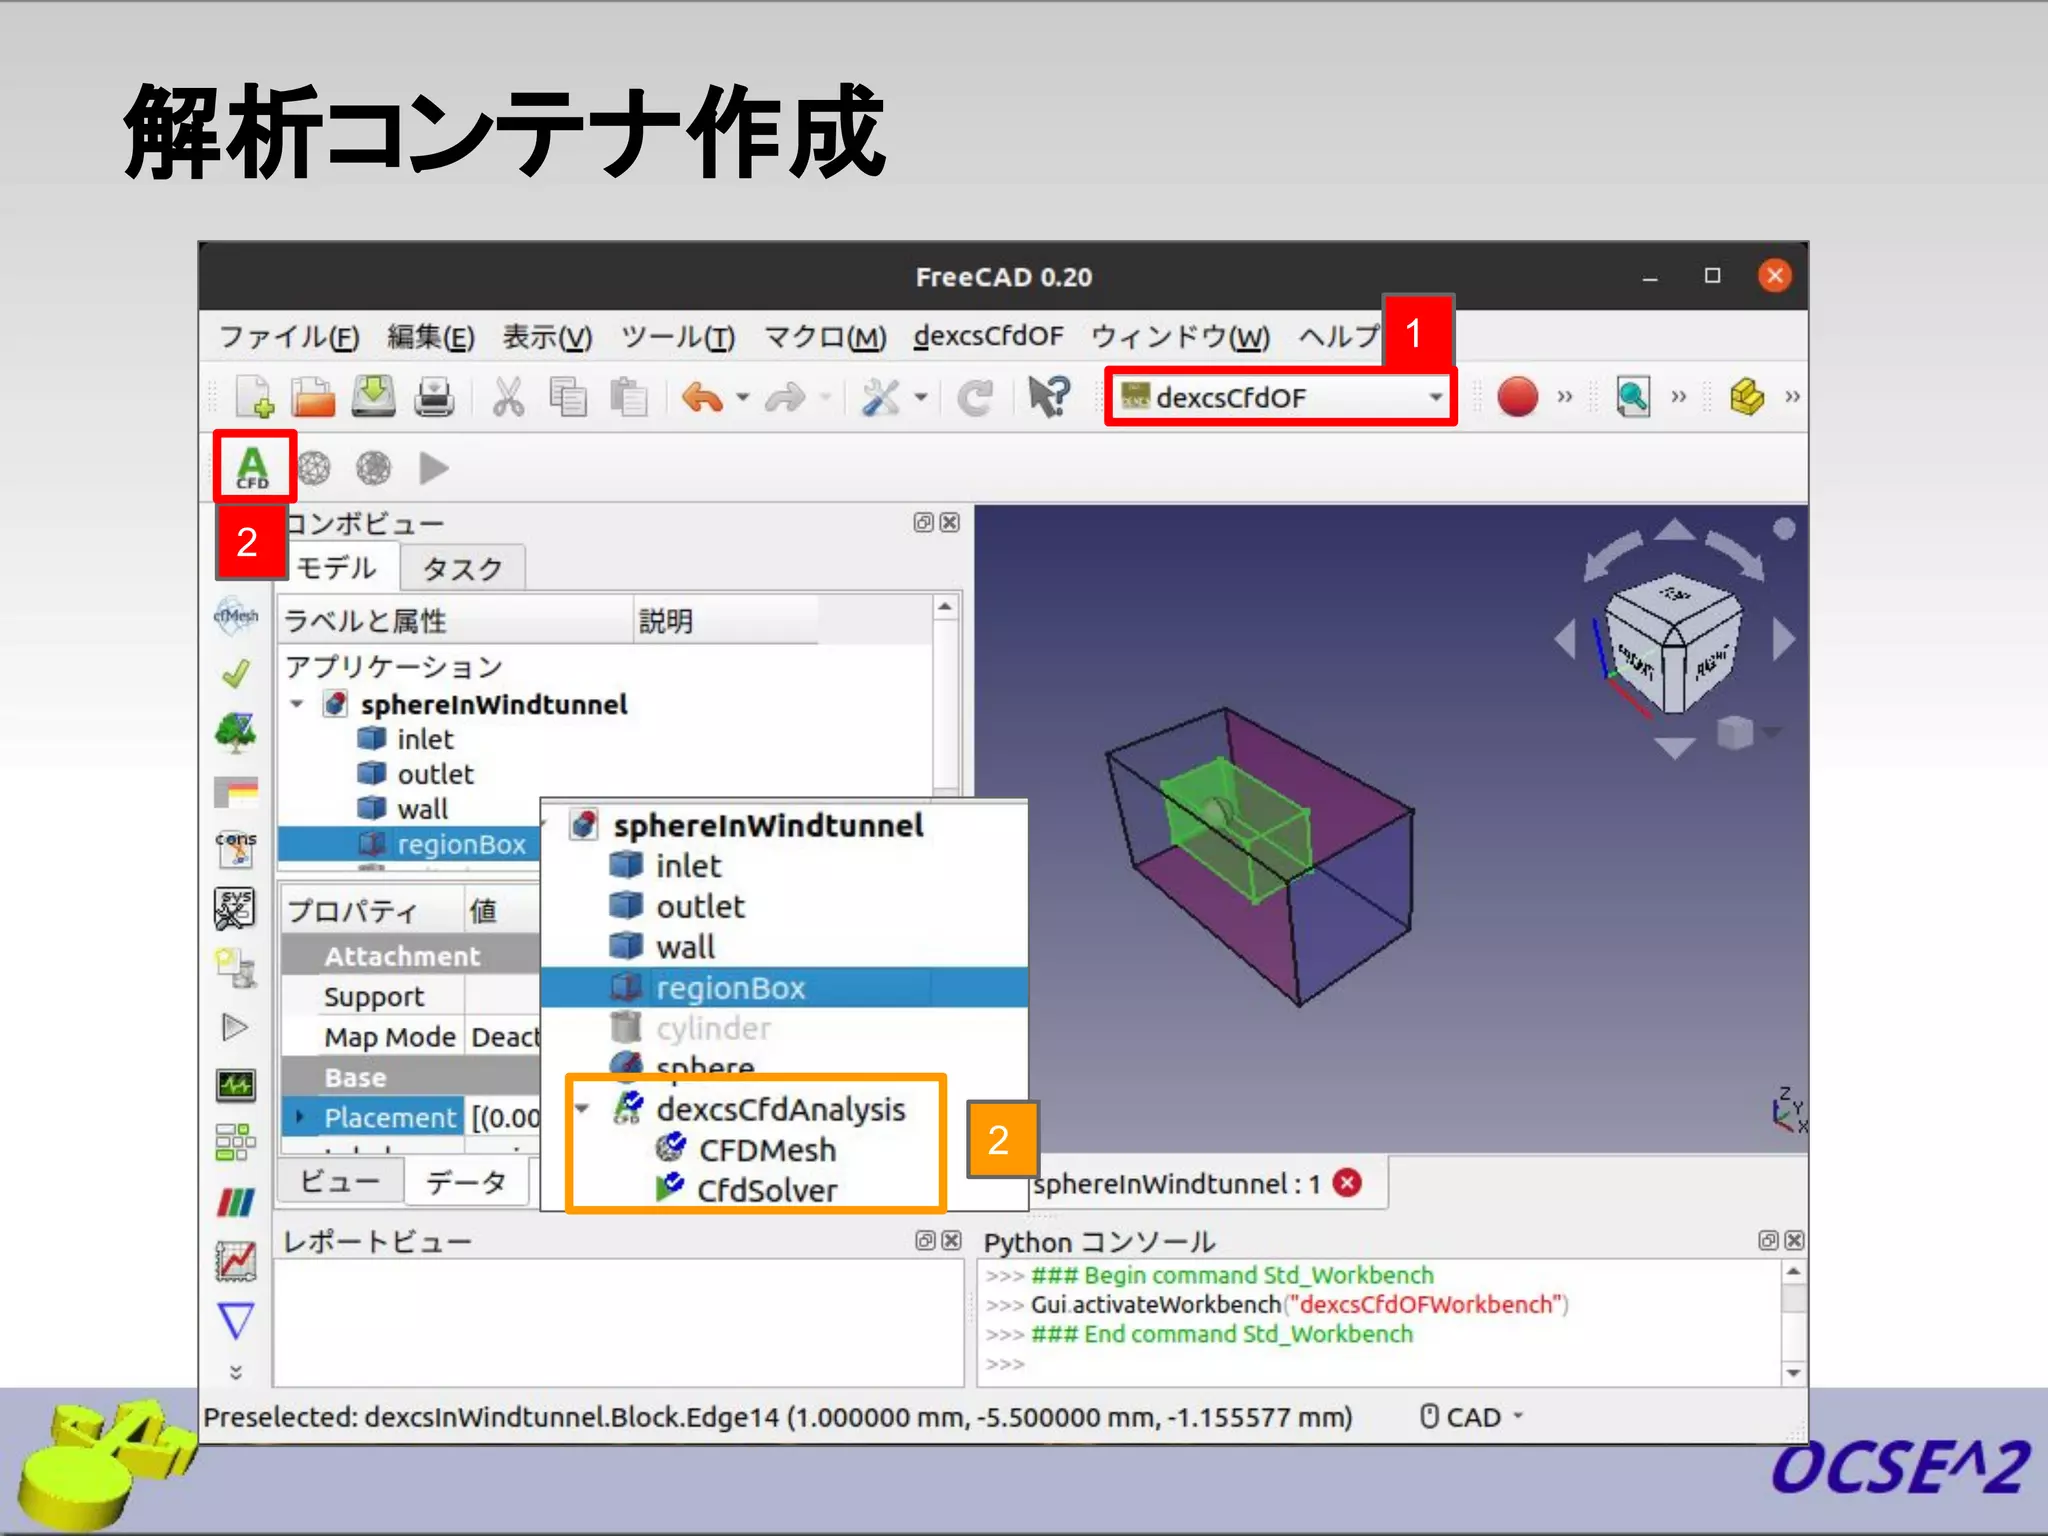The image size is (2048, 1536).
Task: Create analysis container with CFD icon
Action: pos(253,467)
